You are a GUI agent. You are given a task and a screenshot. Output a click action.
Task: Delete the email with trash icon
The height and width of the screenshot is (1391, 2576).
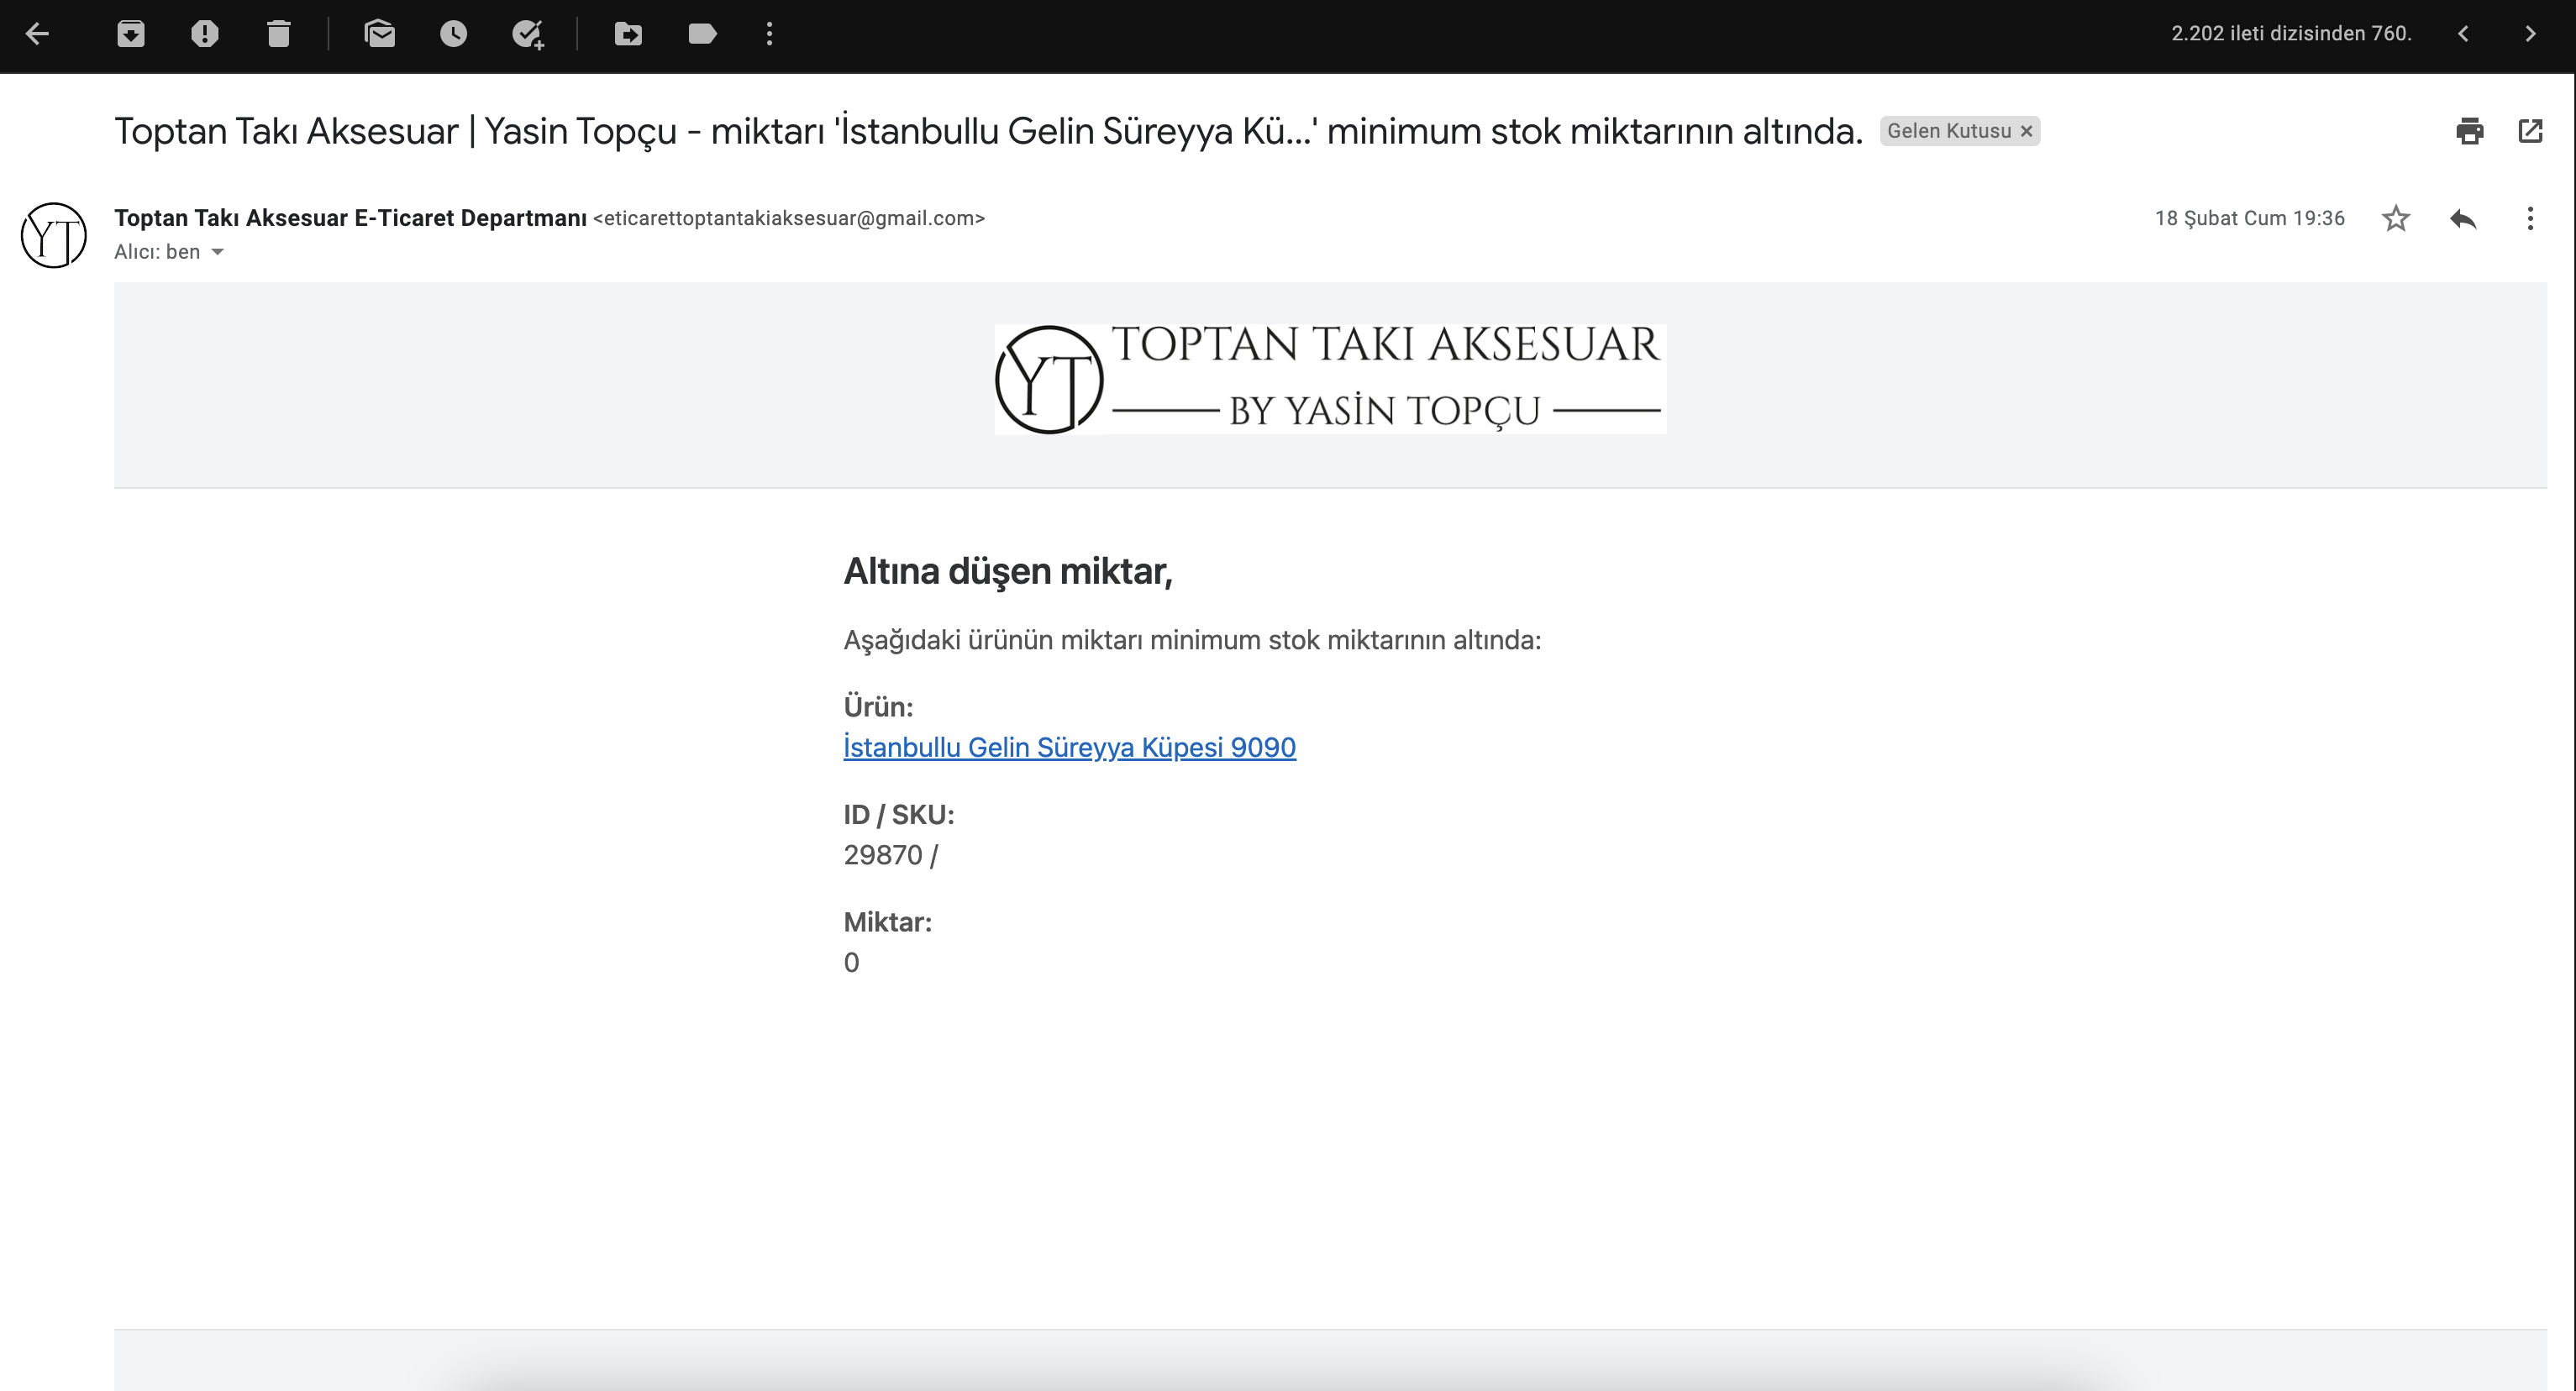point(279,34)
